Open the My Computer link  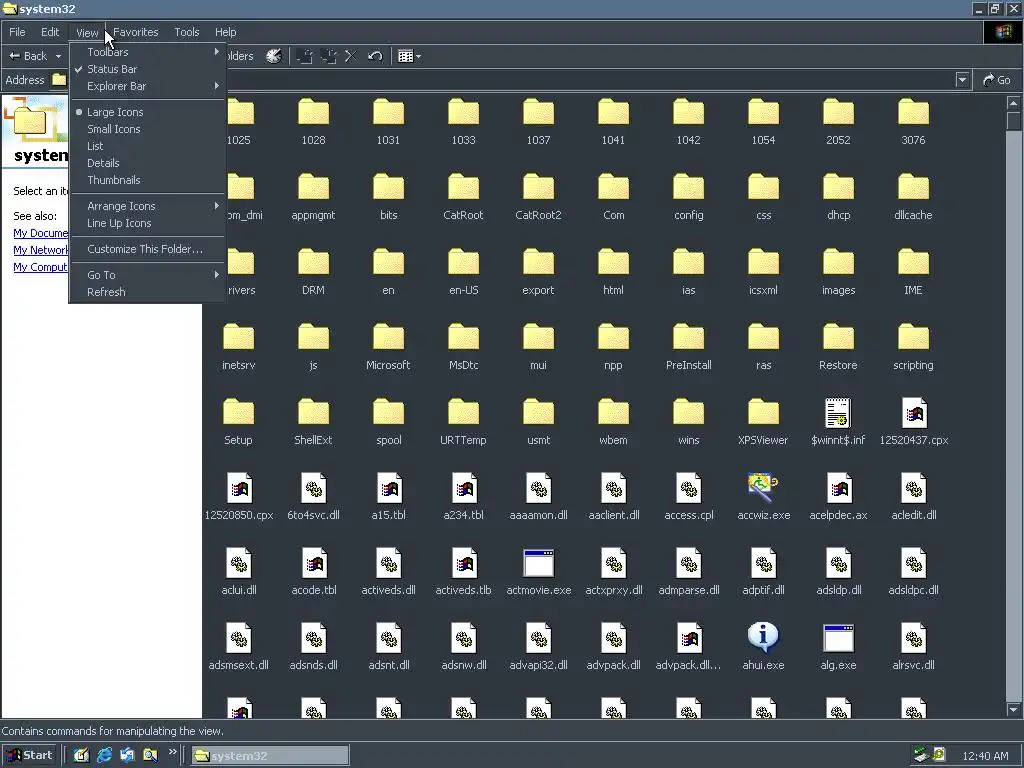click(x=40, y=267)
